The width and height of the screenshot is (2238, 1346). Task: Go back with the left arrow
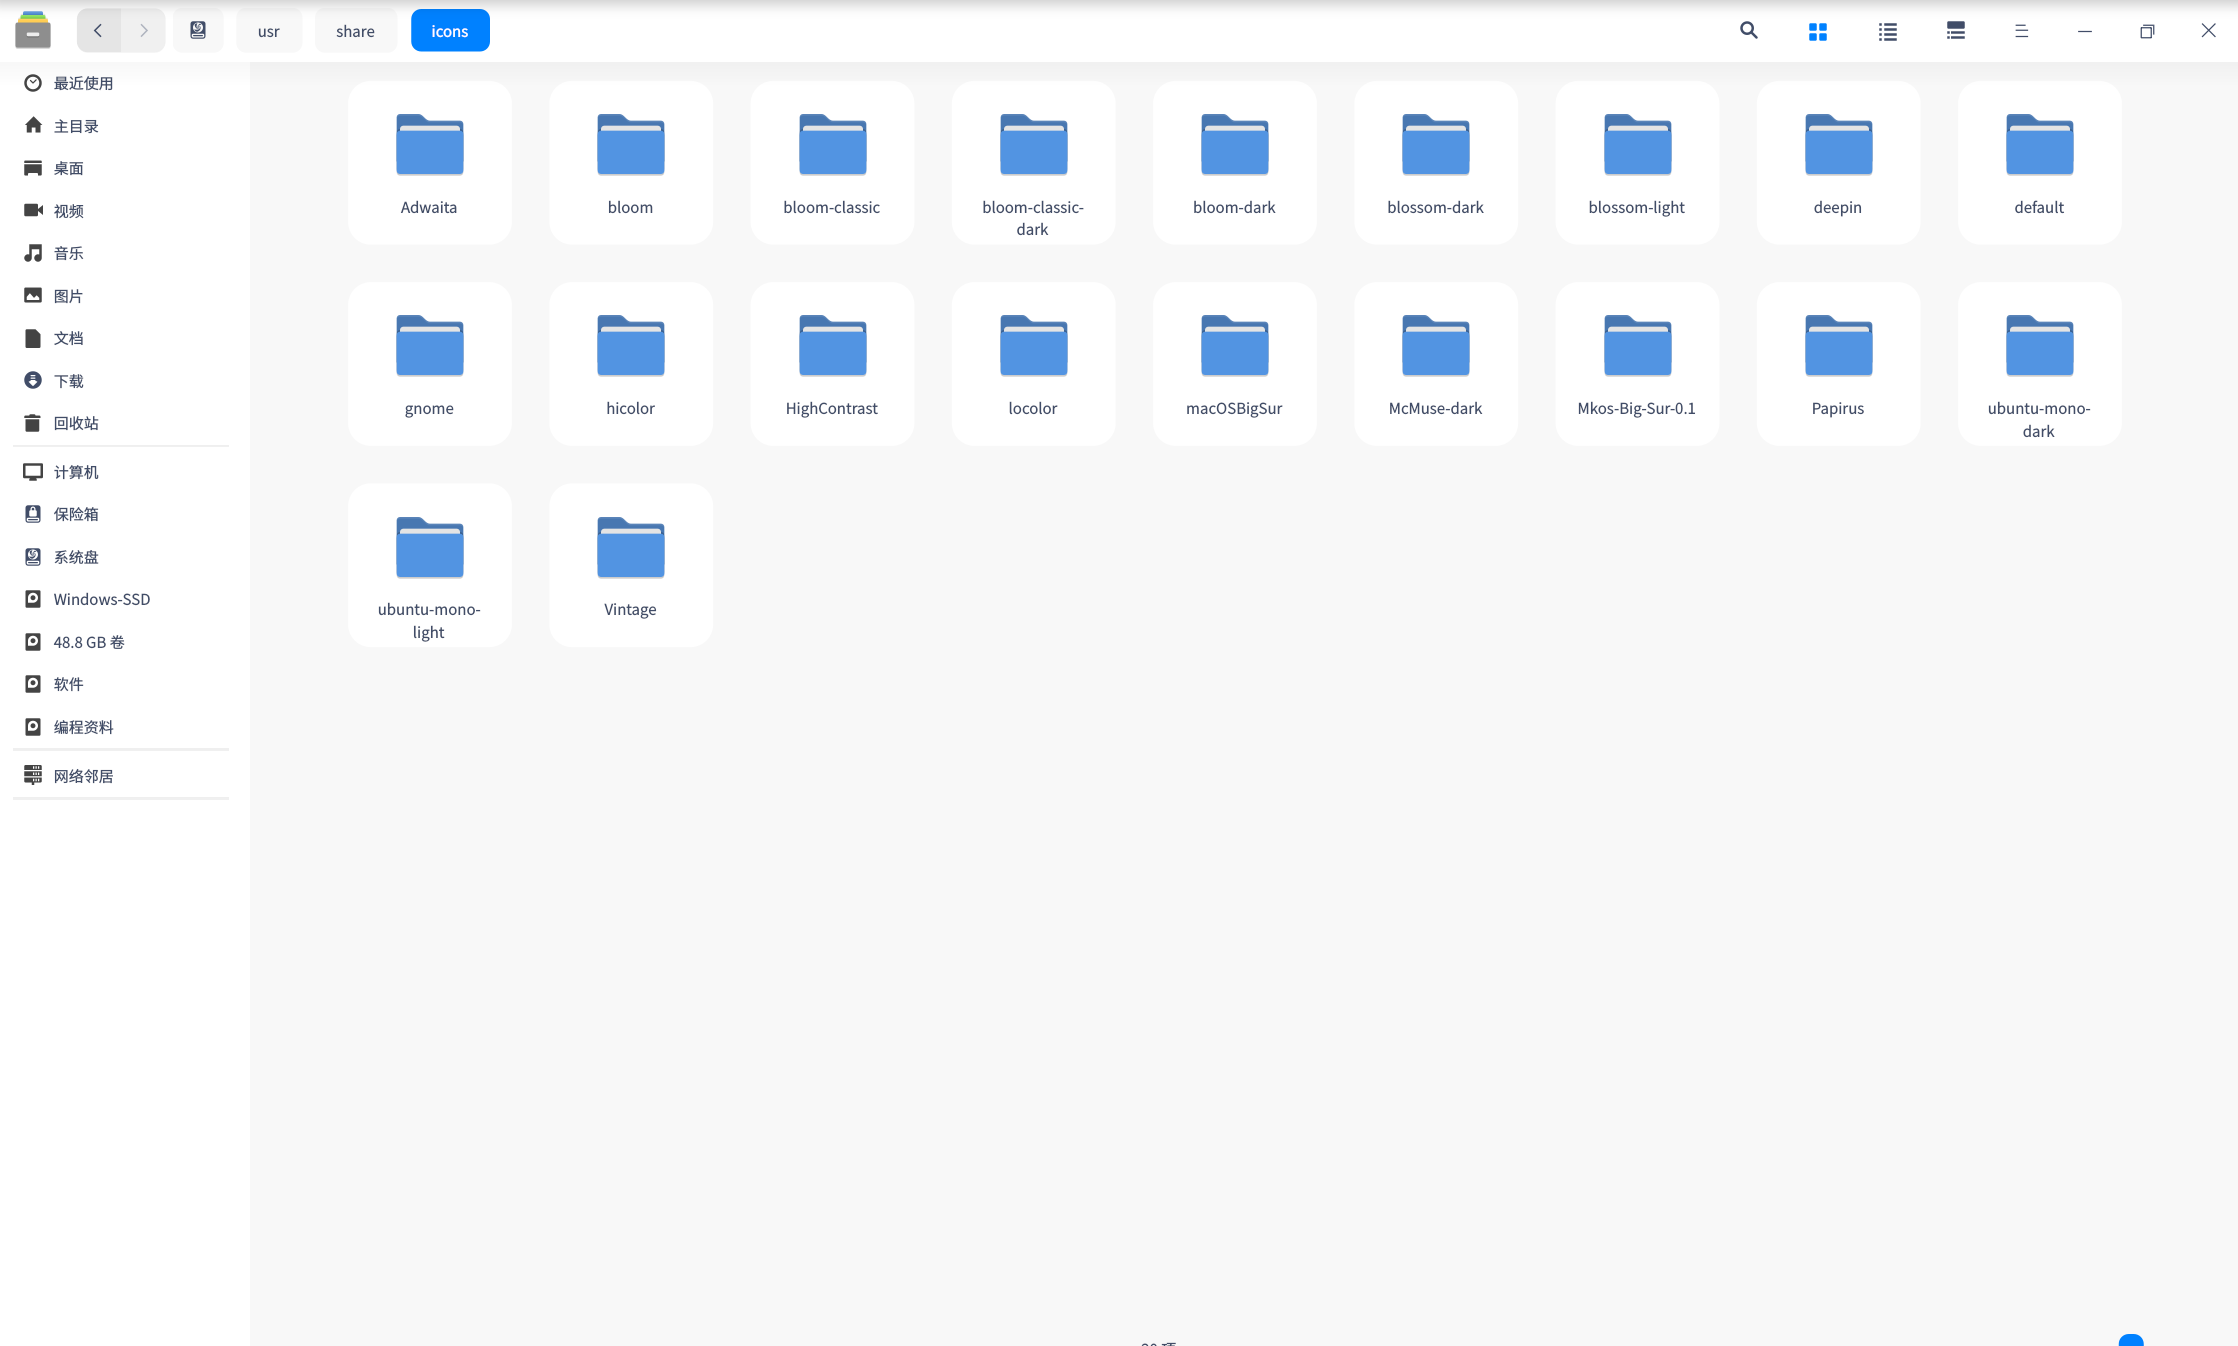pos(98,31)
